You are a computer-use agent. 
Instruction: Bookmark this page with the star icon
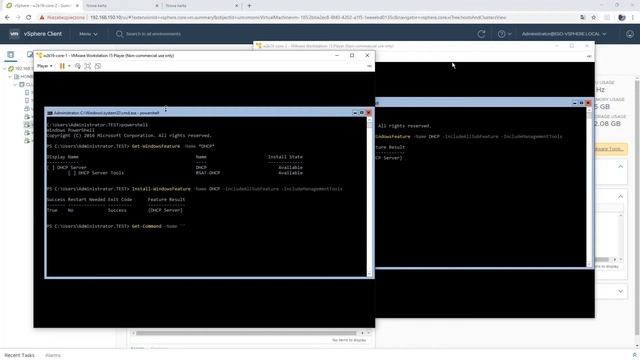pyautogui.click(x=594, y=18)
